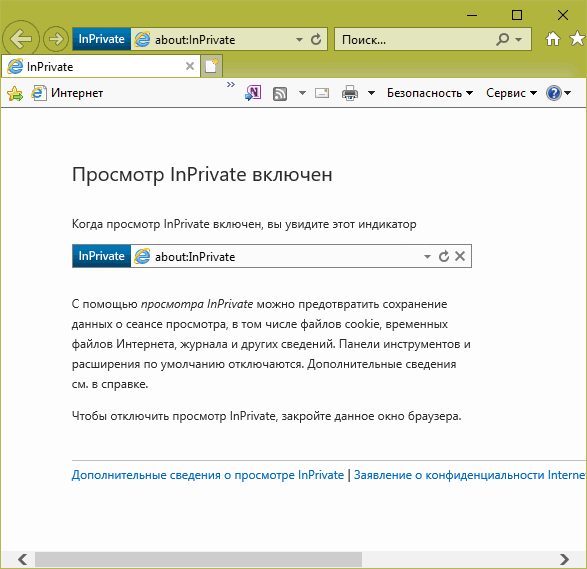This screenshot has width=587, height=569.
Task: Maximize the browser window
Action: tap(517, 15)
